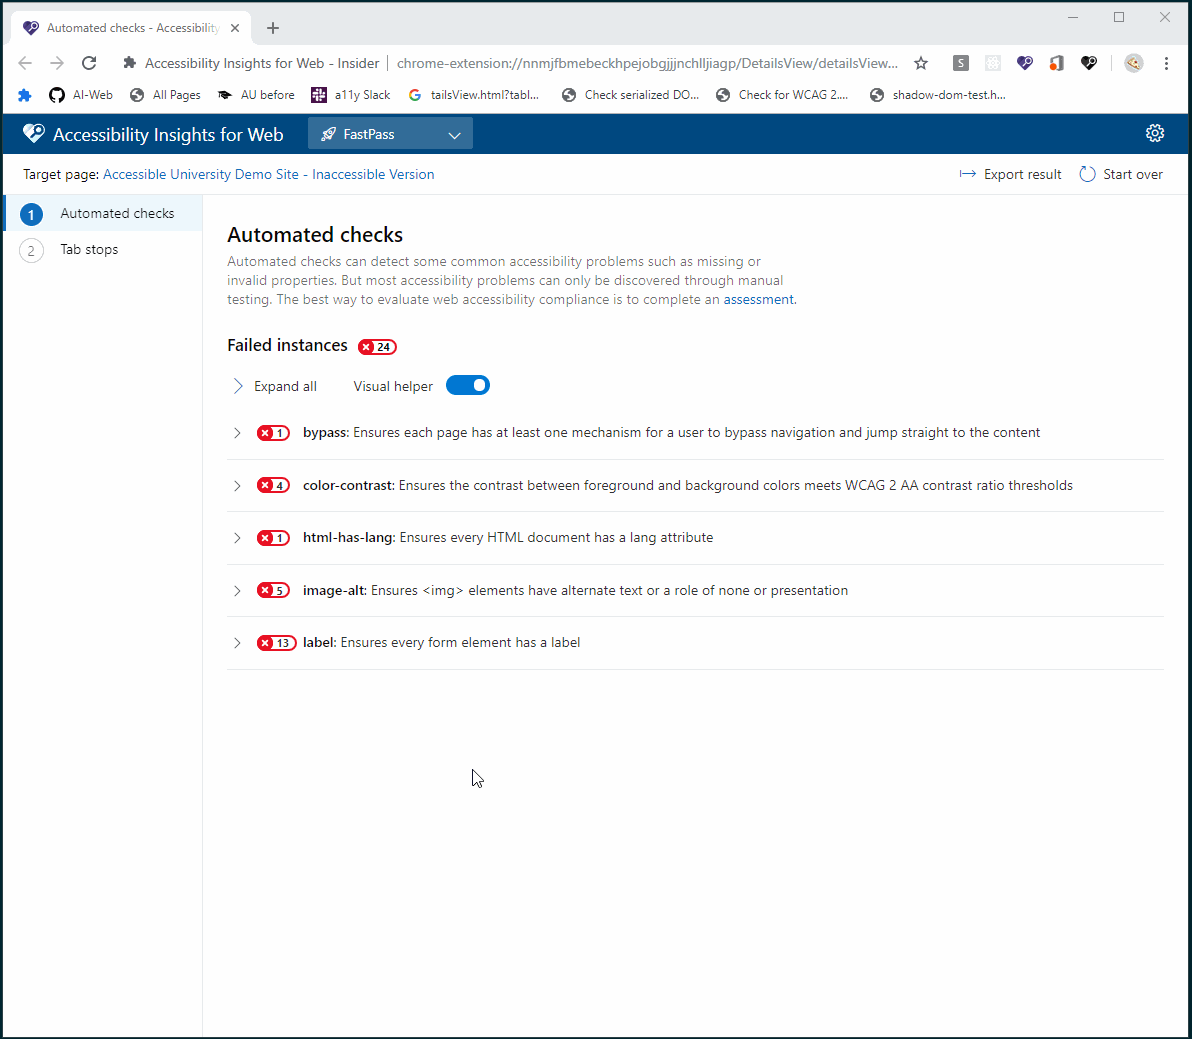Close the Automated checks browser tab
This screenshot has width=1192, height=1039.
pos(235,28)
